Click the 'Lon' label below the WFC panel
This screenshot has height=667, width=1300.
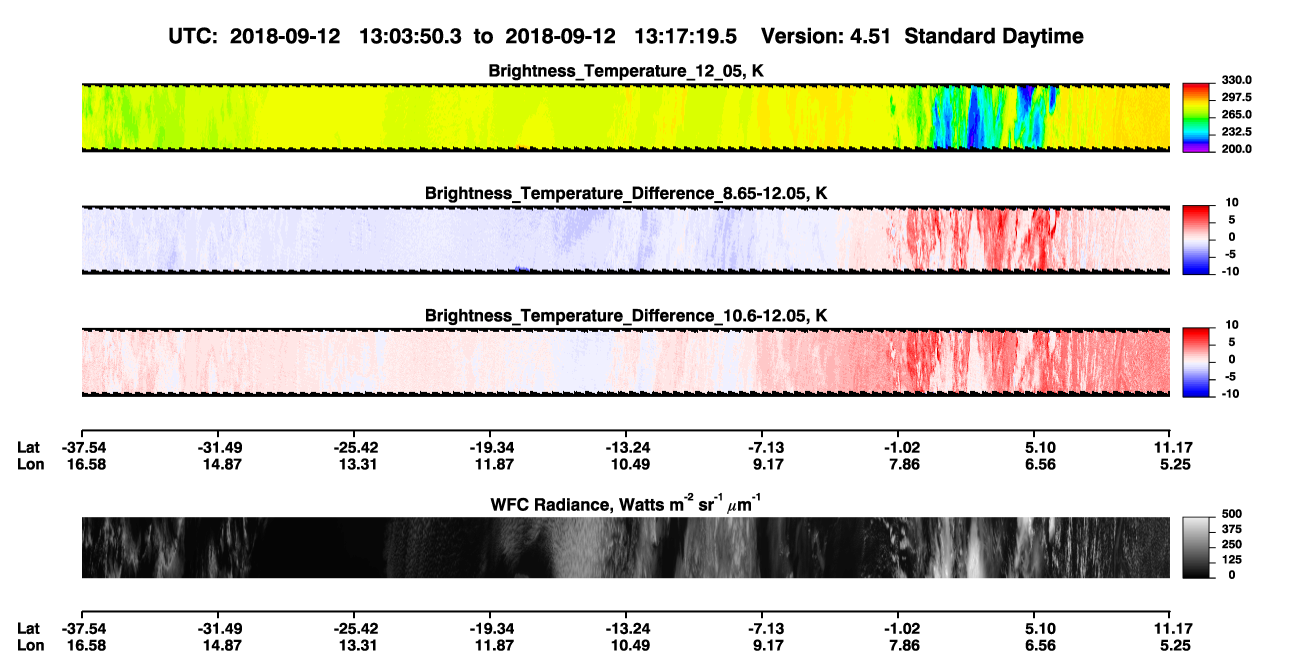29,646
